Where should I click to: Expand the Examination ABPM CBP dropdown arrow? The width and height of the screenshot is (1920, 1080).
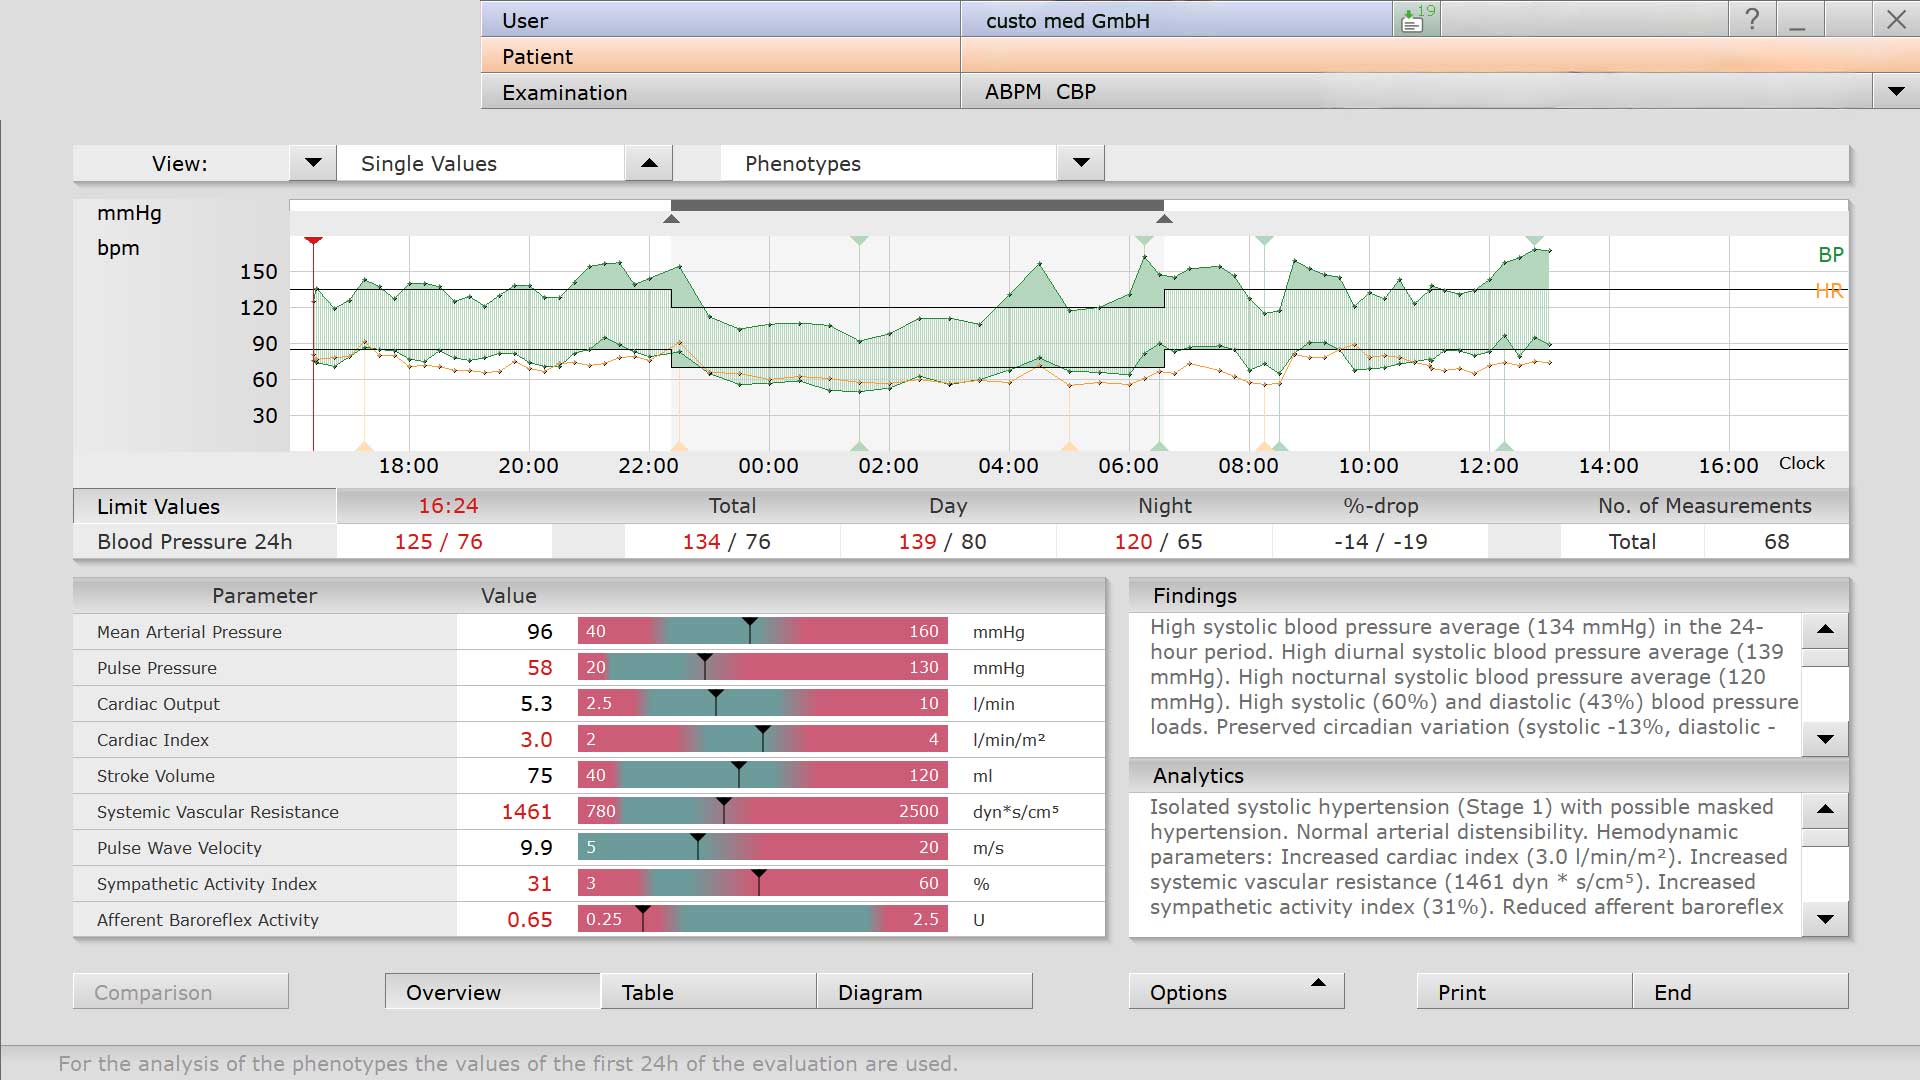point(1896,92)
